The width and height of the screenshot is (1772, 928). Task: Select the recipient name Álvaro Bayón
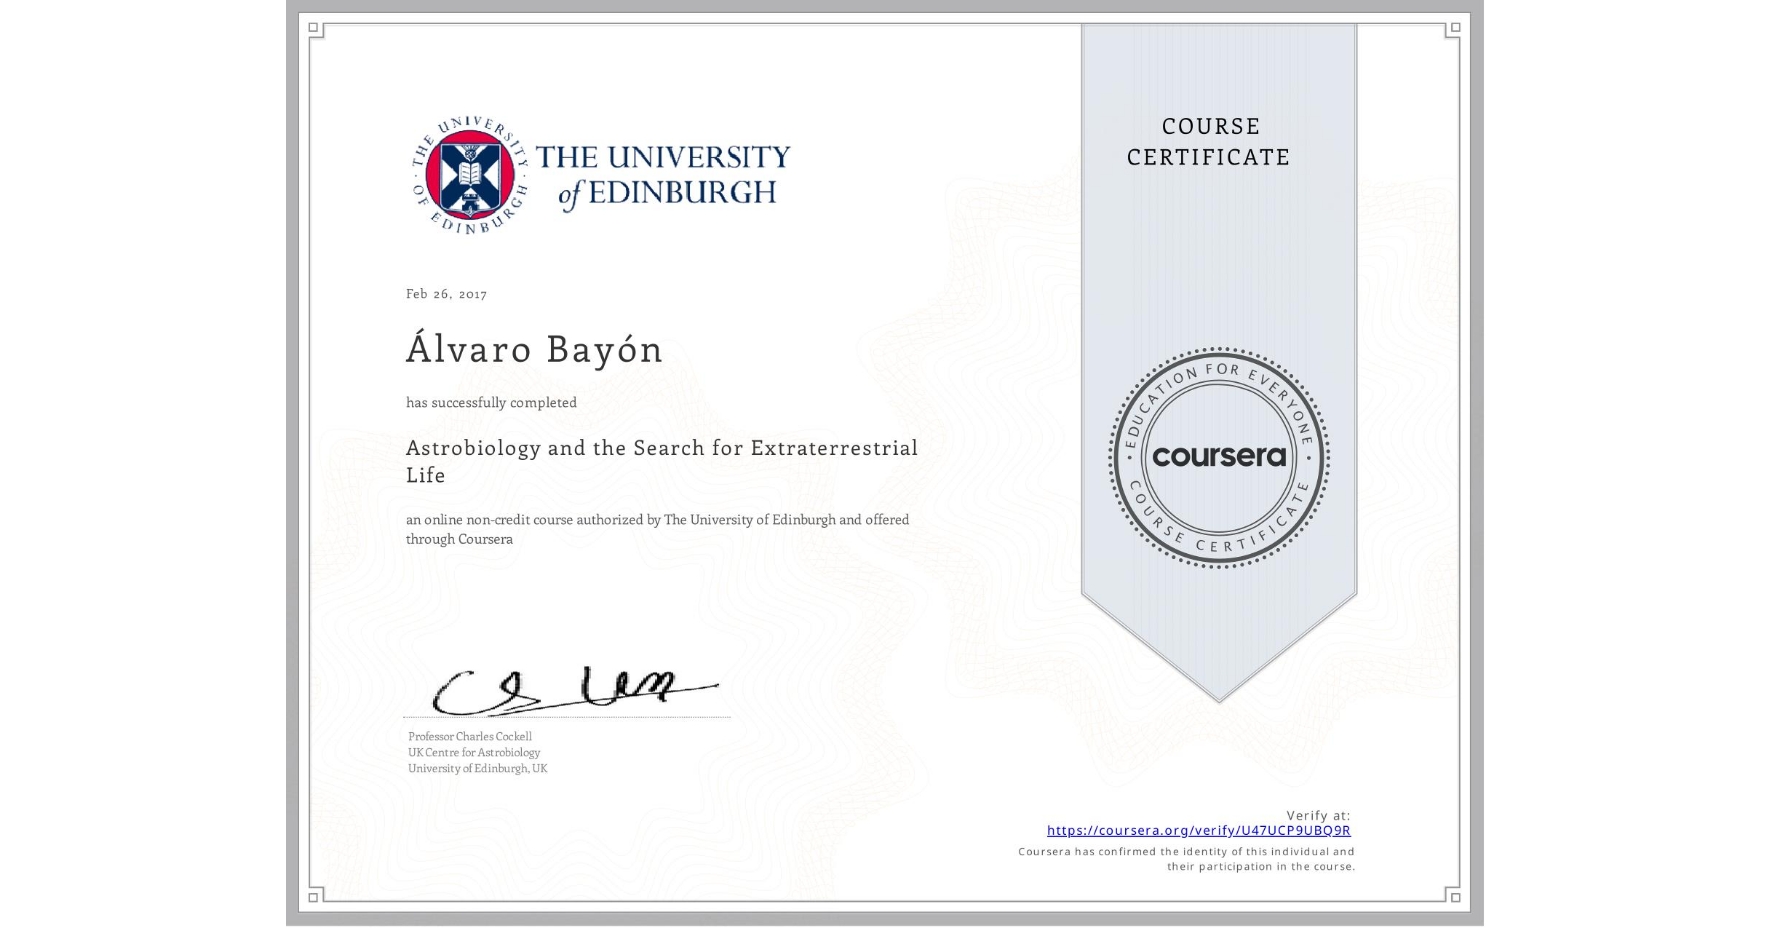534,349
